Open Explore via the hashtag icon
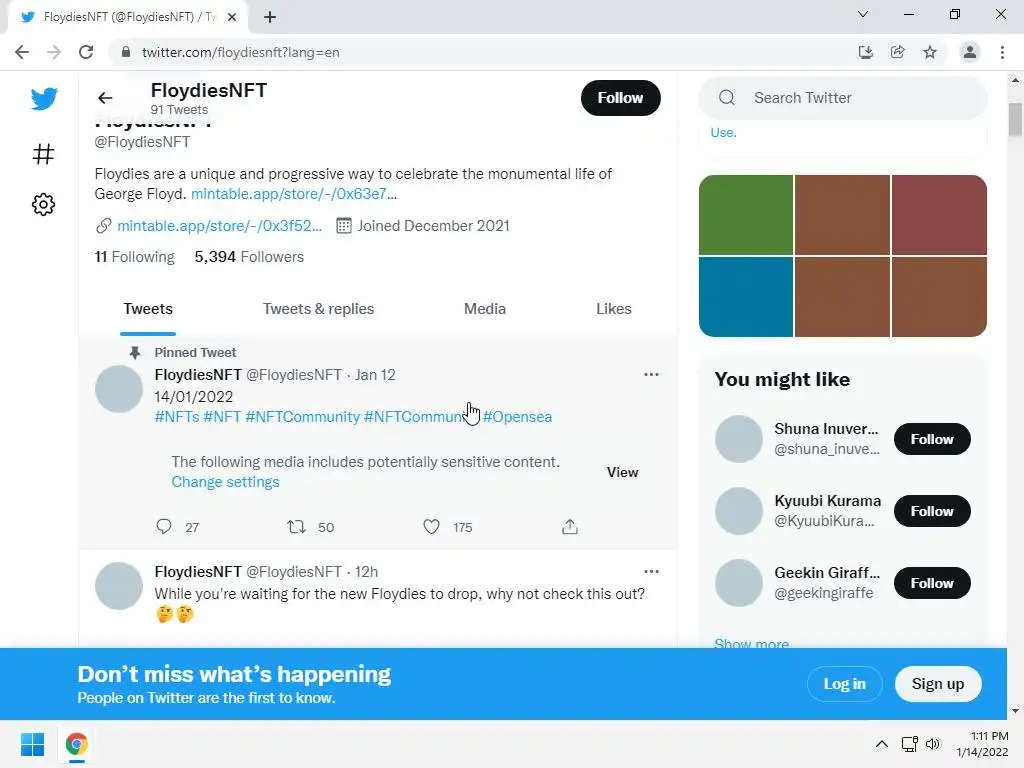1024x768 pixels. click(x=43, y=154)
